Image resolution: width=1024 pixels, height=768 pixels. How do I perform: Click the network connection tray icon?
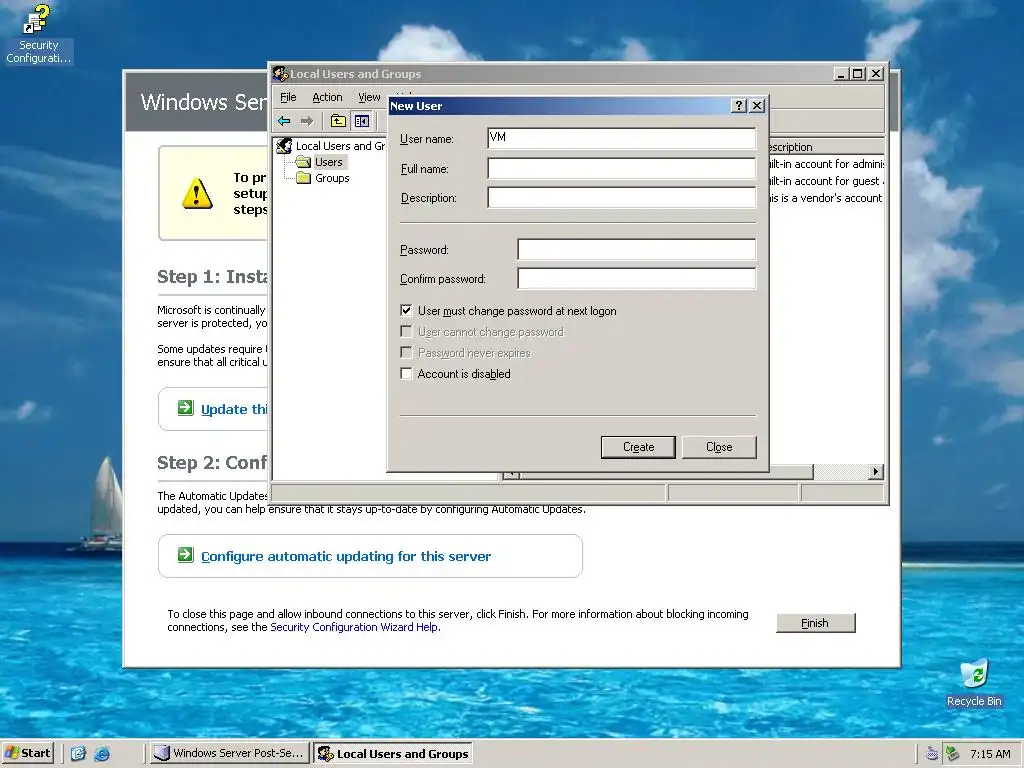pos(953,754)
